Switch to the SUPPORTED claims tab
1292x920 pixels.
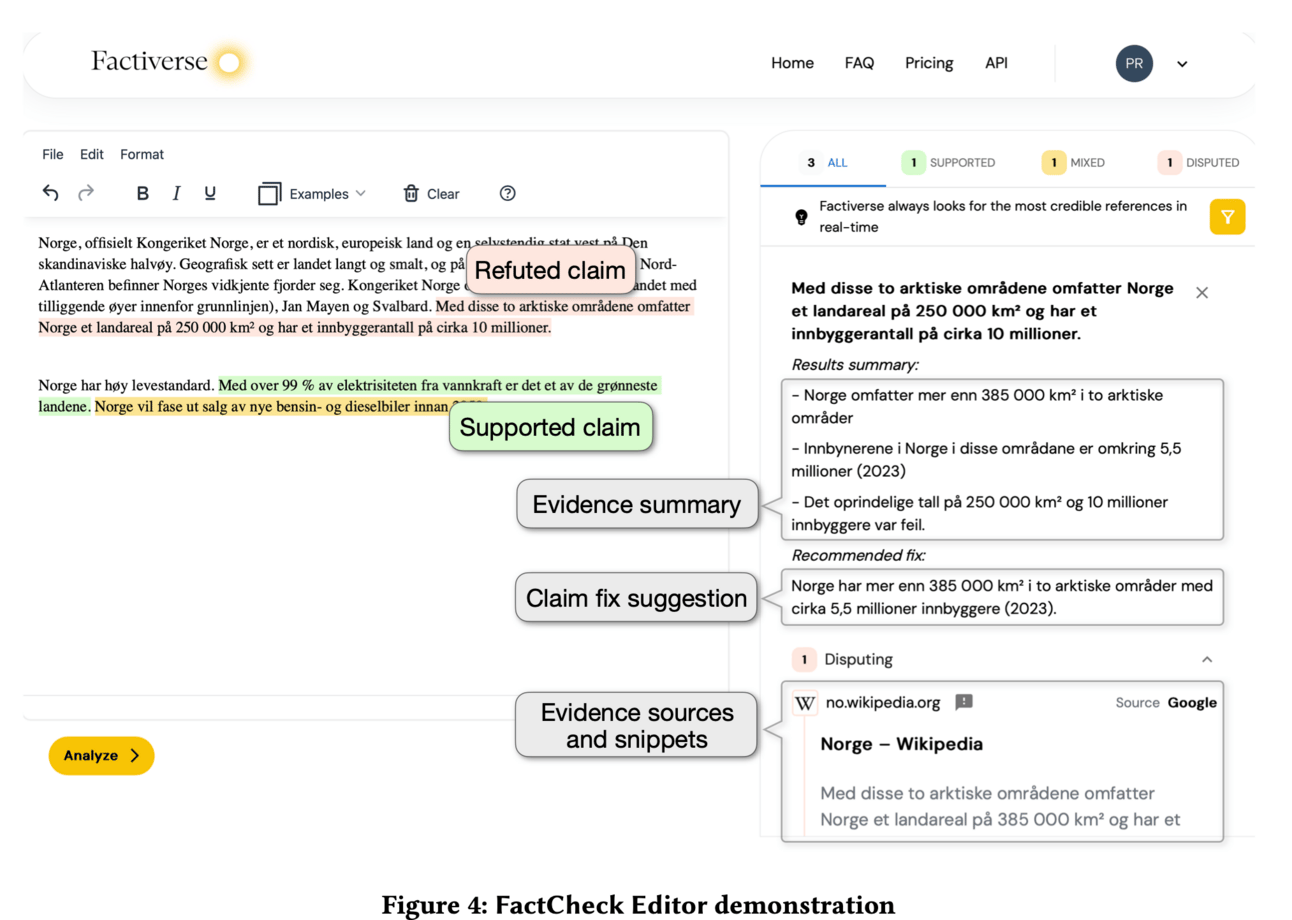948,162
